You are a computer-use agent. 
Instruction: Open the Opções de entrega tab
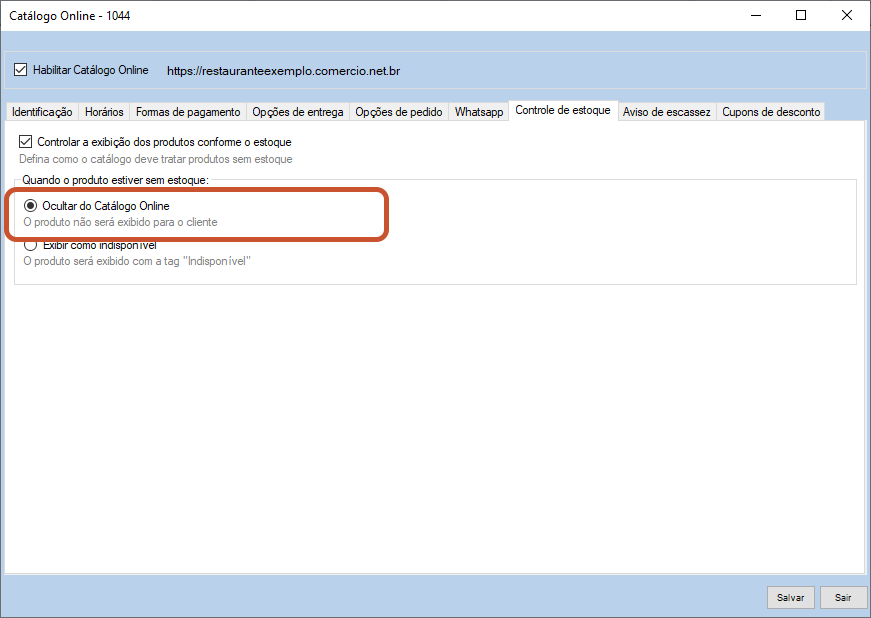click(298, 112)
